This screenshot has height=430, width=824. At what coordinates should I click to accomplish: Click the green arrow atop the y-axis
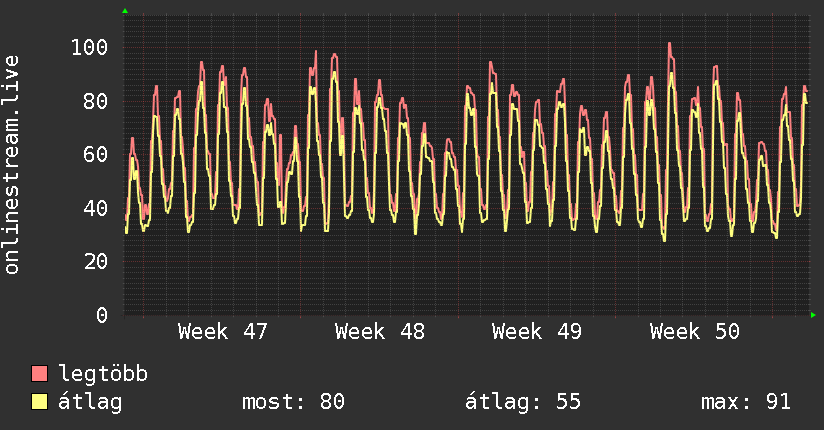tap(125, 11)
